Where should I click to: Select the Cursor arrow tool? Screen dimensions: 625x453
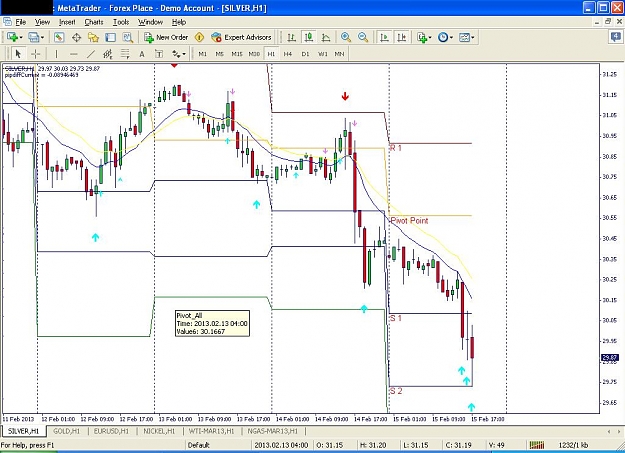[18, 53]
